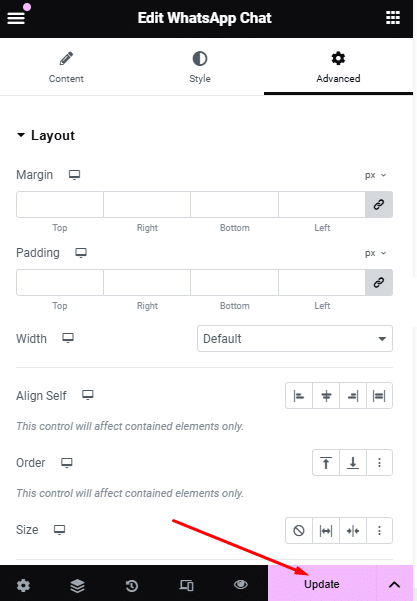Click the Preview Changes eye icon
Screen dimensions: 417x601
pyautogui.click(x=241, y=585)
